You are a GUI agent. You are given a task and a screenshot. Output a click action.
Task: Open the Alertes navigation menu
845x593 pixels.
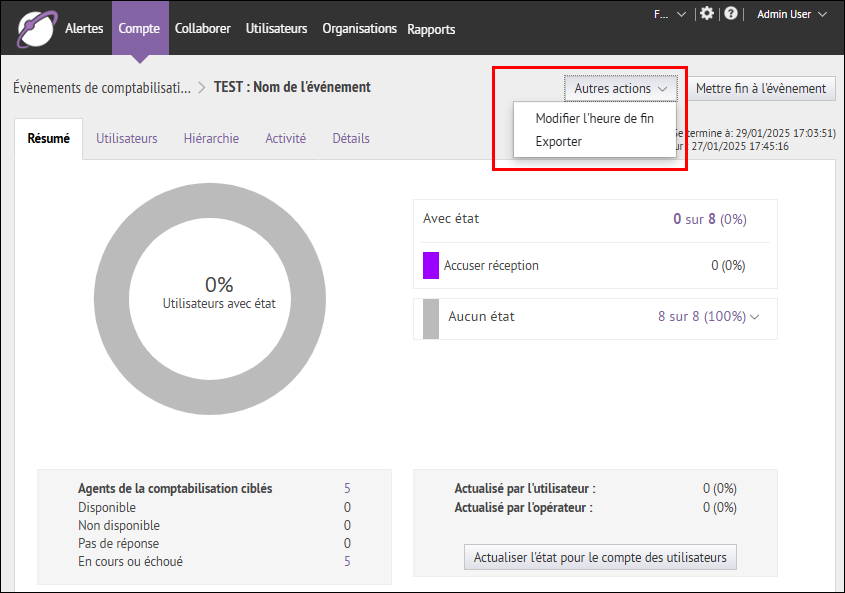coord(84,29)
